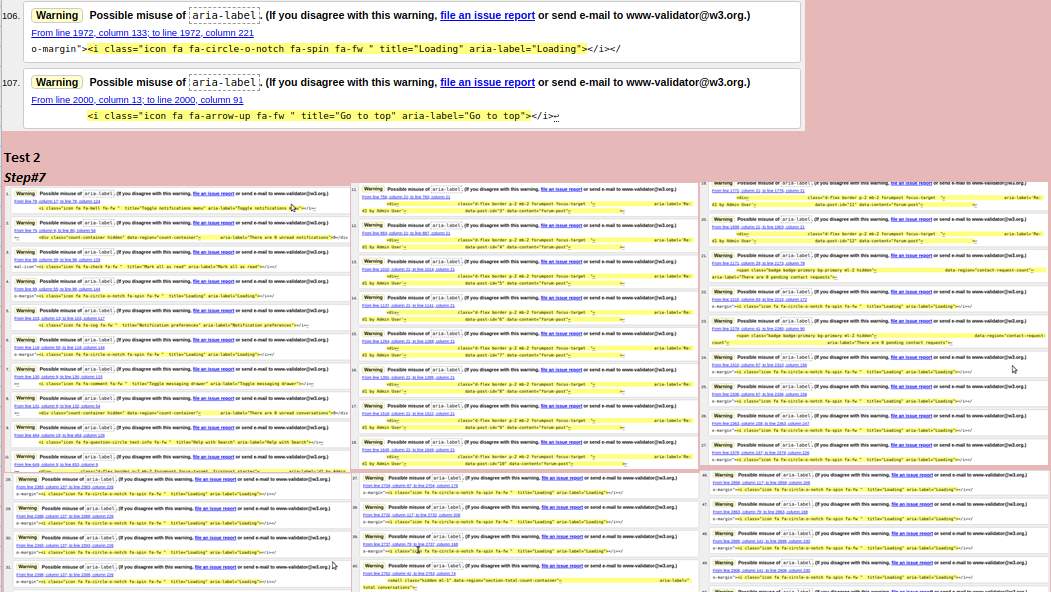
Task: Click the list number '106.'
Action: (x=11, y=15)
